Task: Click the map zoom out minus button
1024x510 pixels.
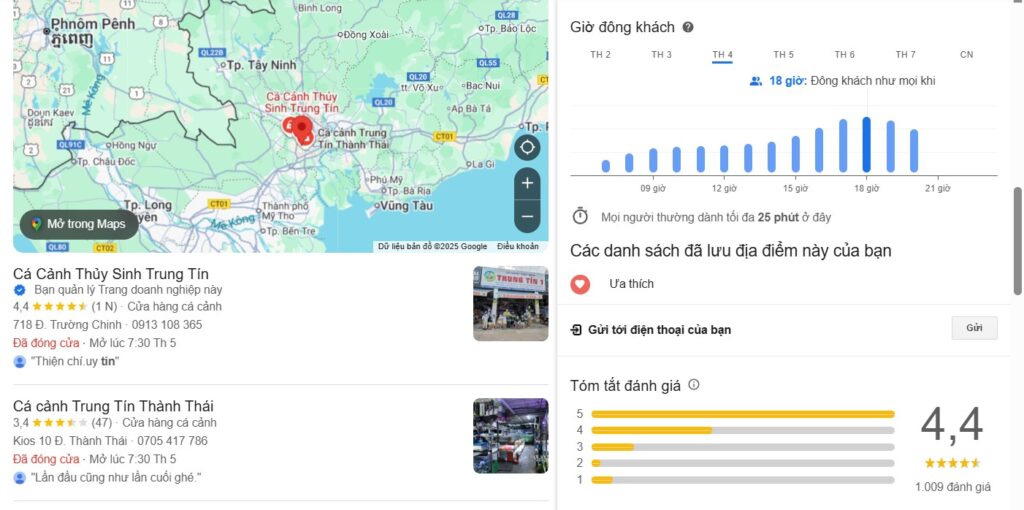Action: pos(527,216)
